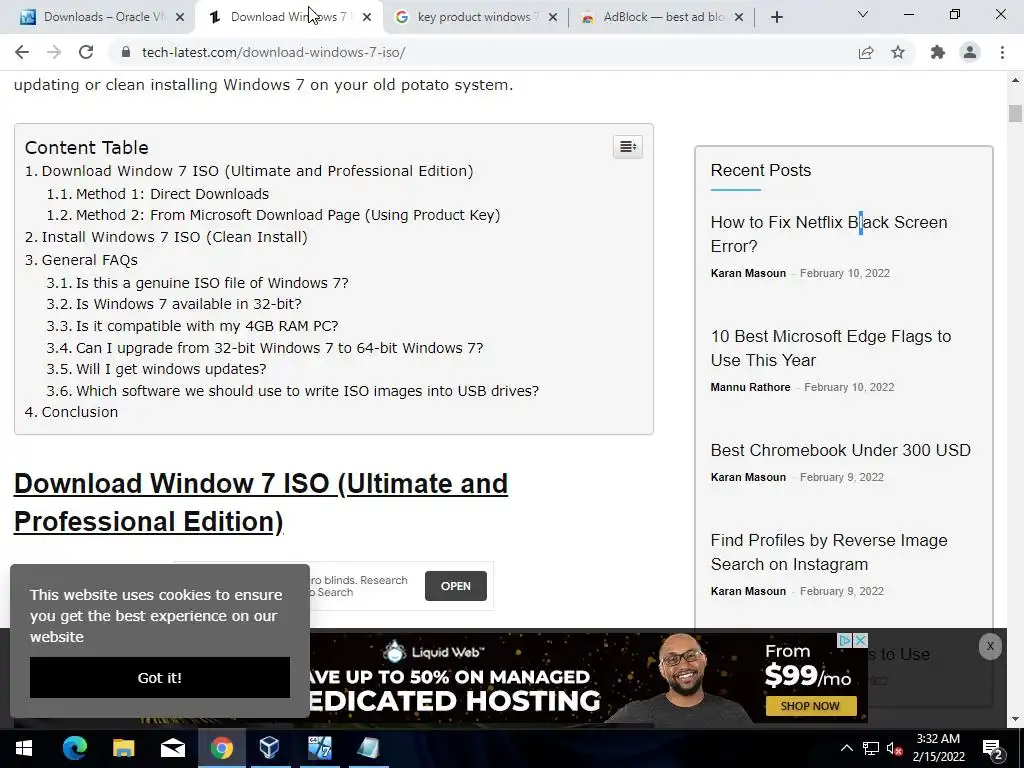Viewport: 1024px width, 768px height.
Task: Open Is Windows 7 available in 32-bit
Action: (x=189, y=304)
